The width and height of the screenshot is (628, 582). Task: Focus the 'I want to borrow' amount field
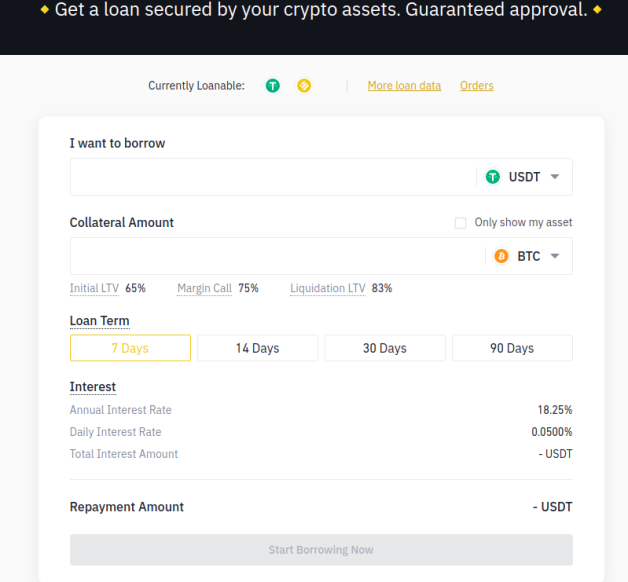point(272,177)
